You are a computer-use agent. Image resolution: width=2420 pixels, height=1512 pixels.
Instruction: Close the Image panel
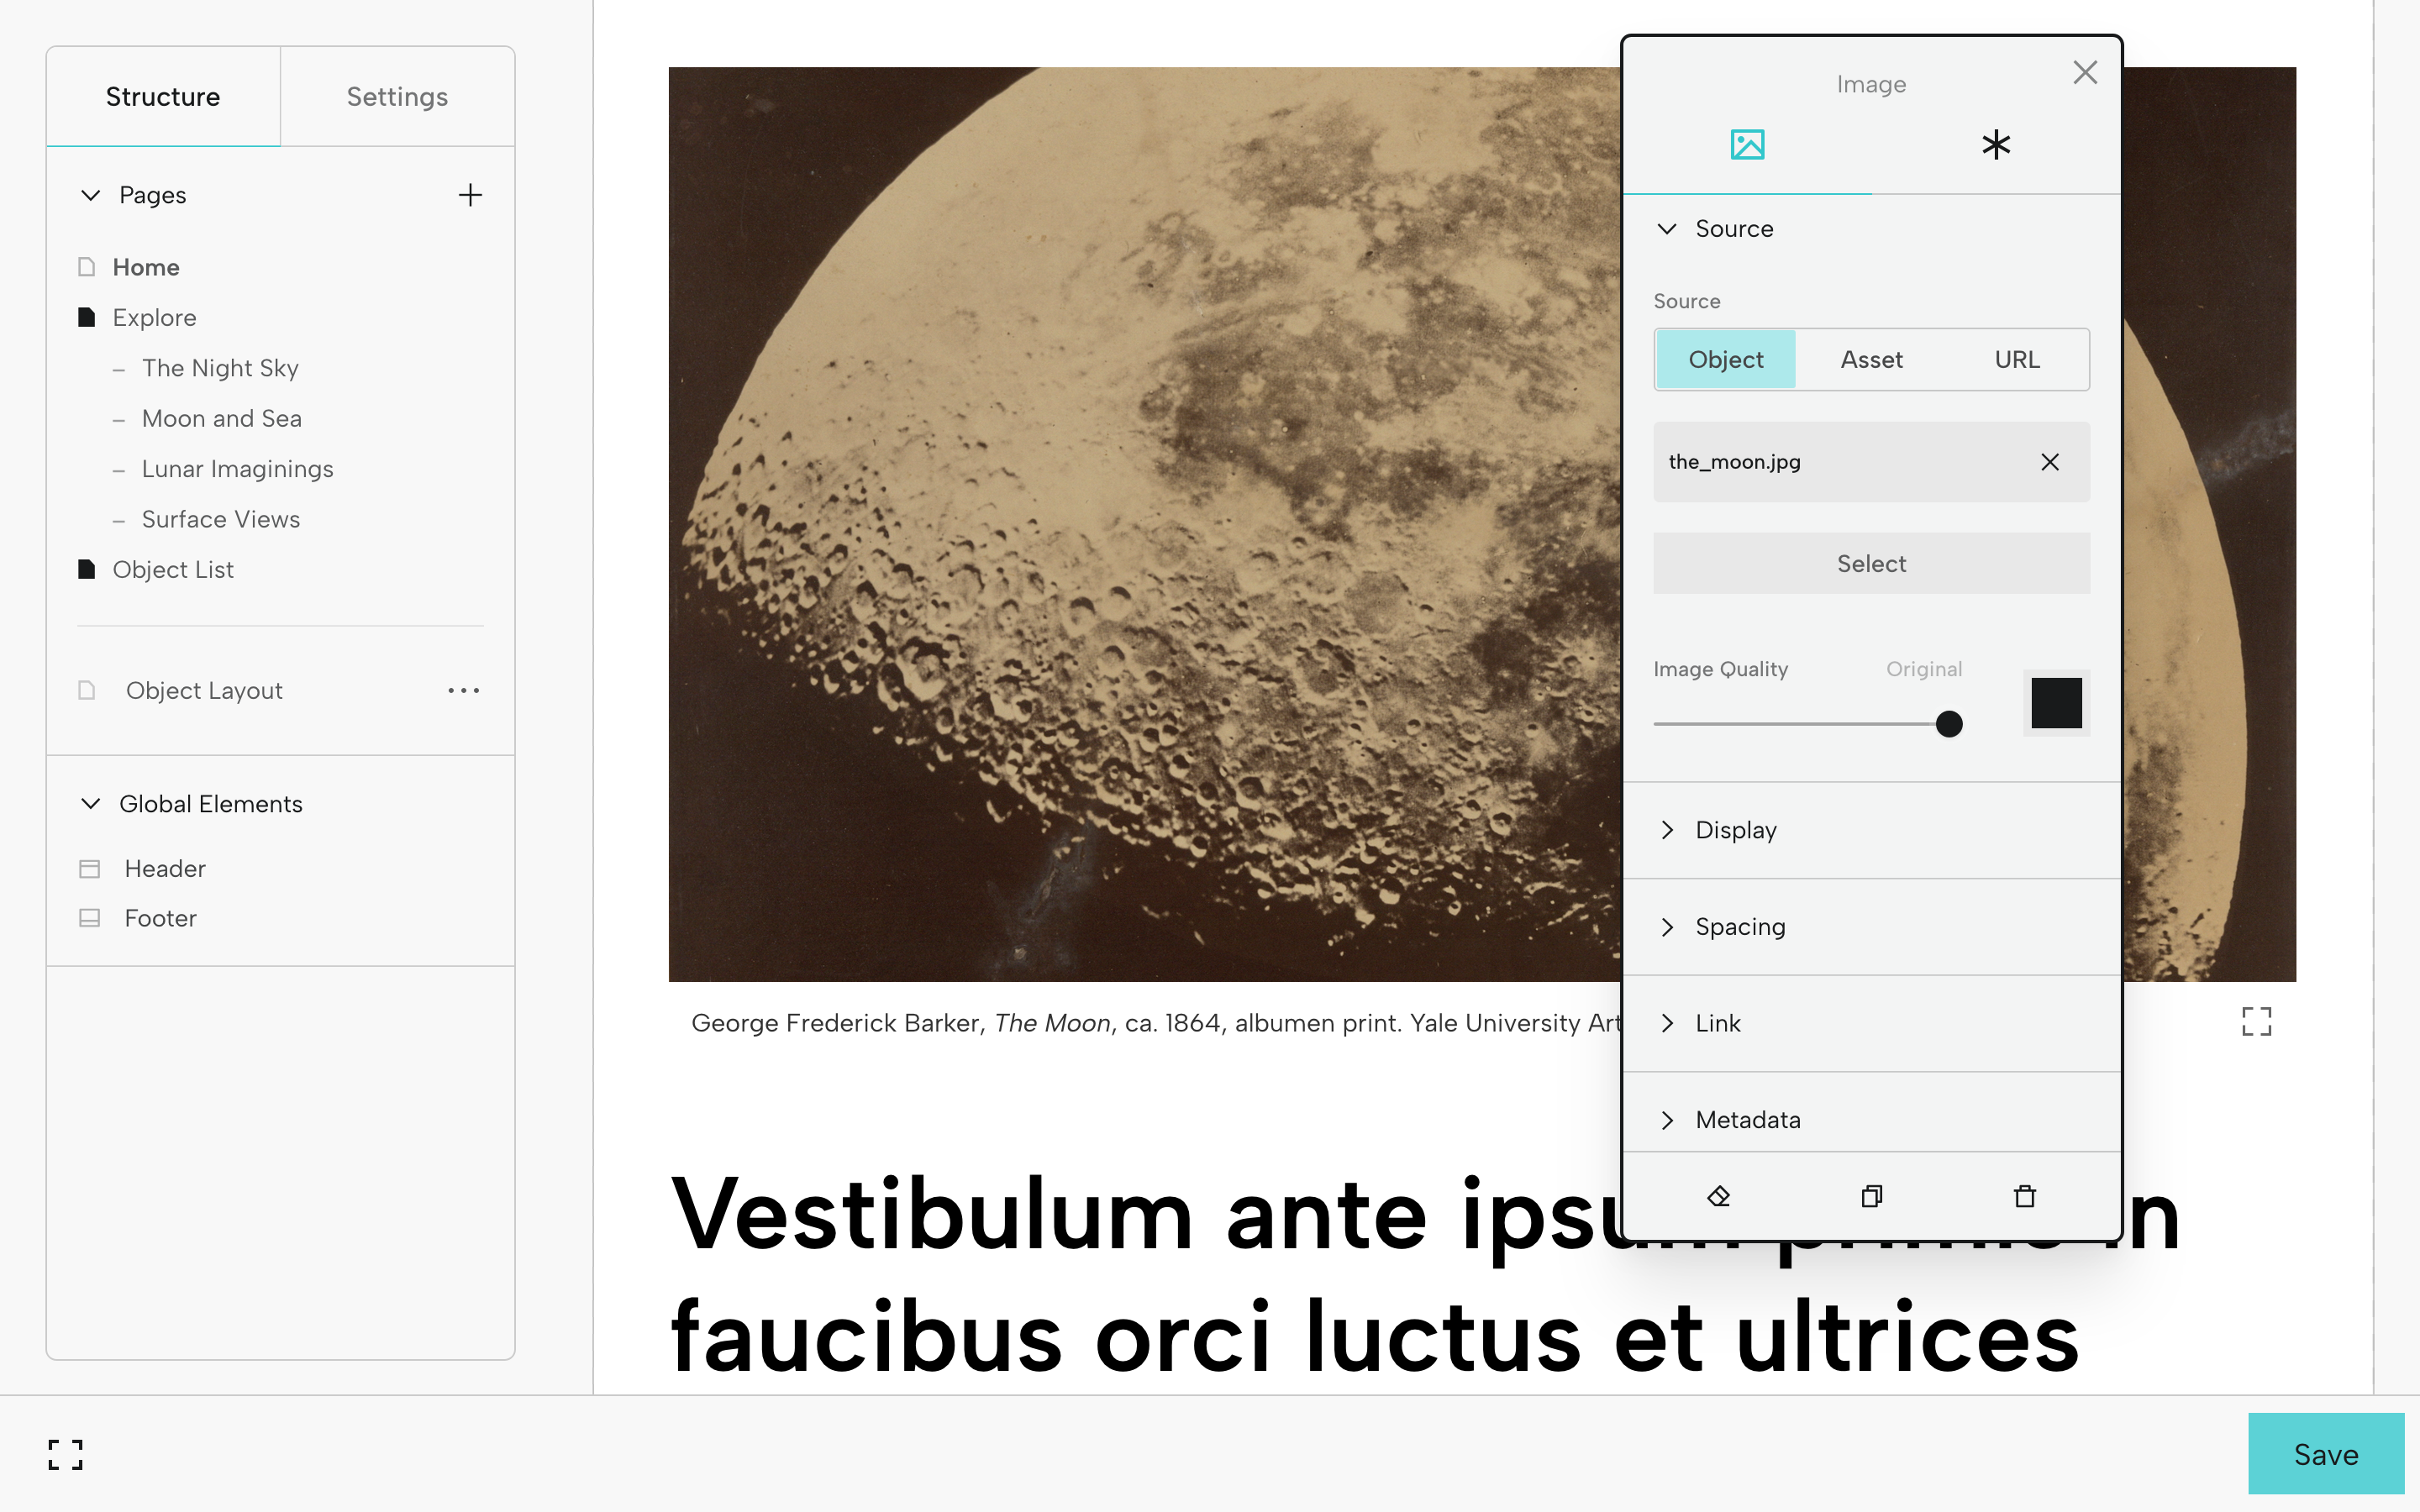pyautogui.click(x=2085, y=72)
